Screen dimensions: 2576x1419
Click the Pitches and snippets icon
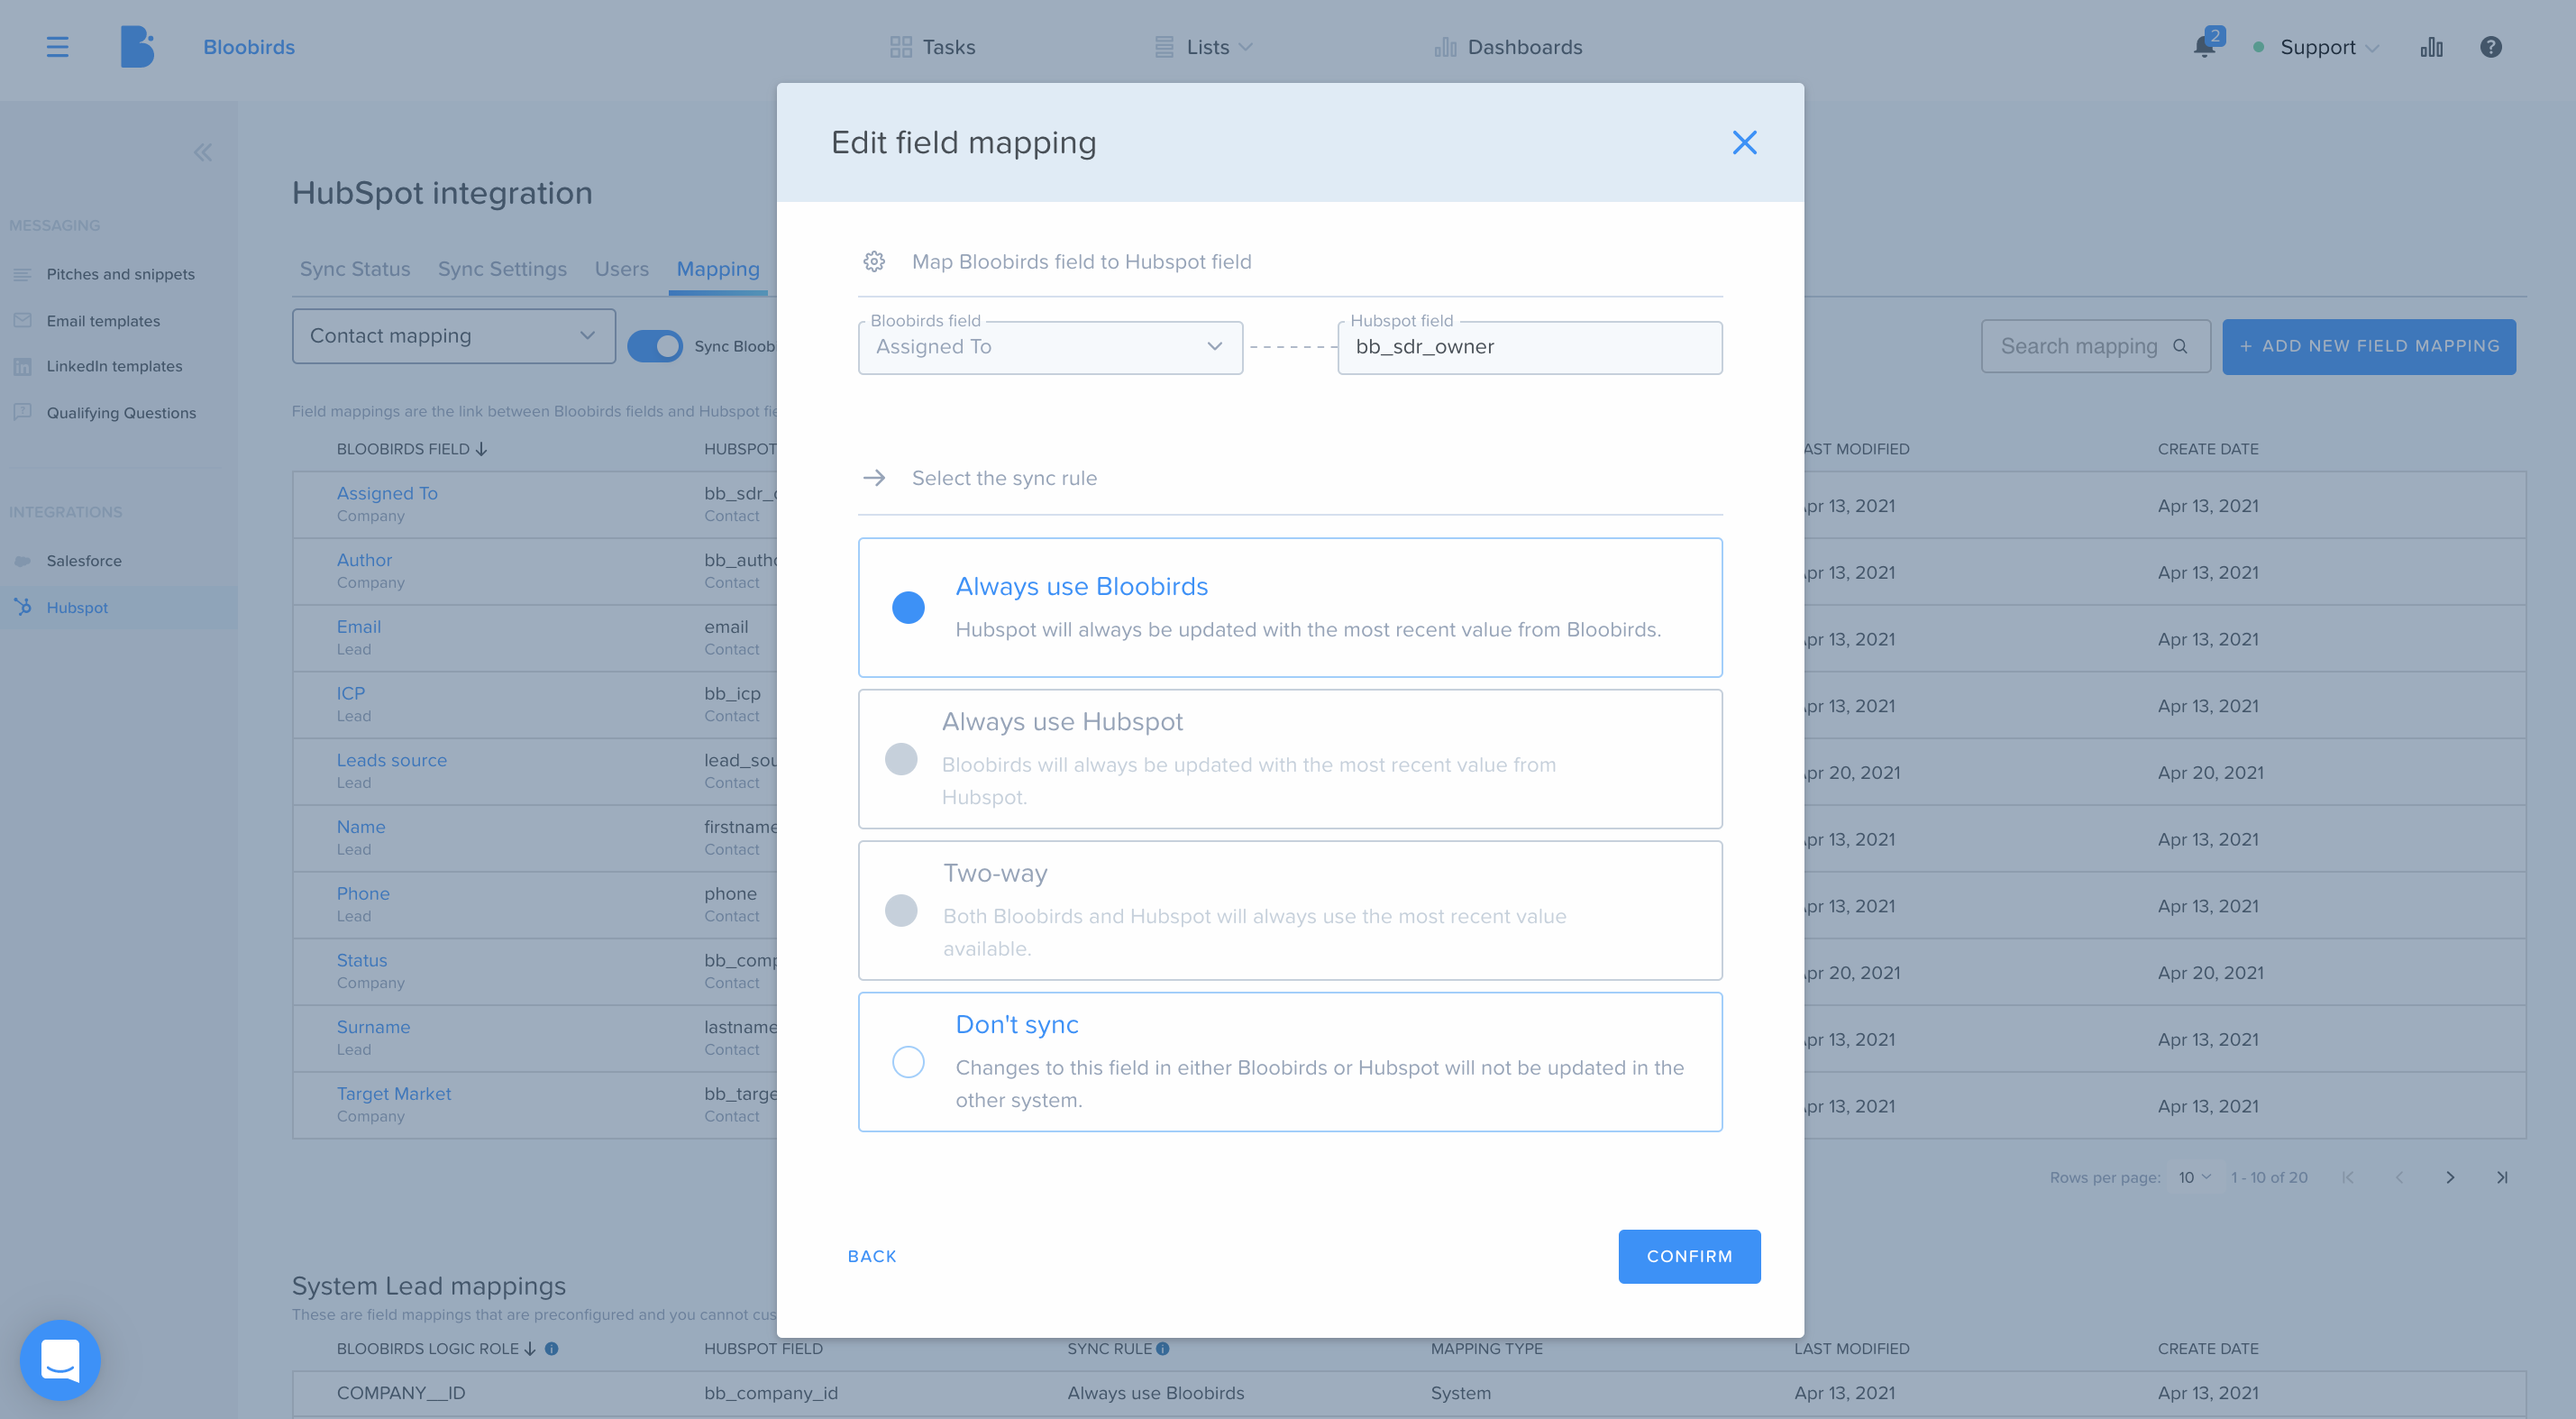click(x=23, y=274)
